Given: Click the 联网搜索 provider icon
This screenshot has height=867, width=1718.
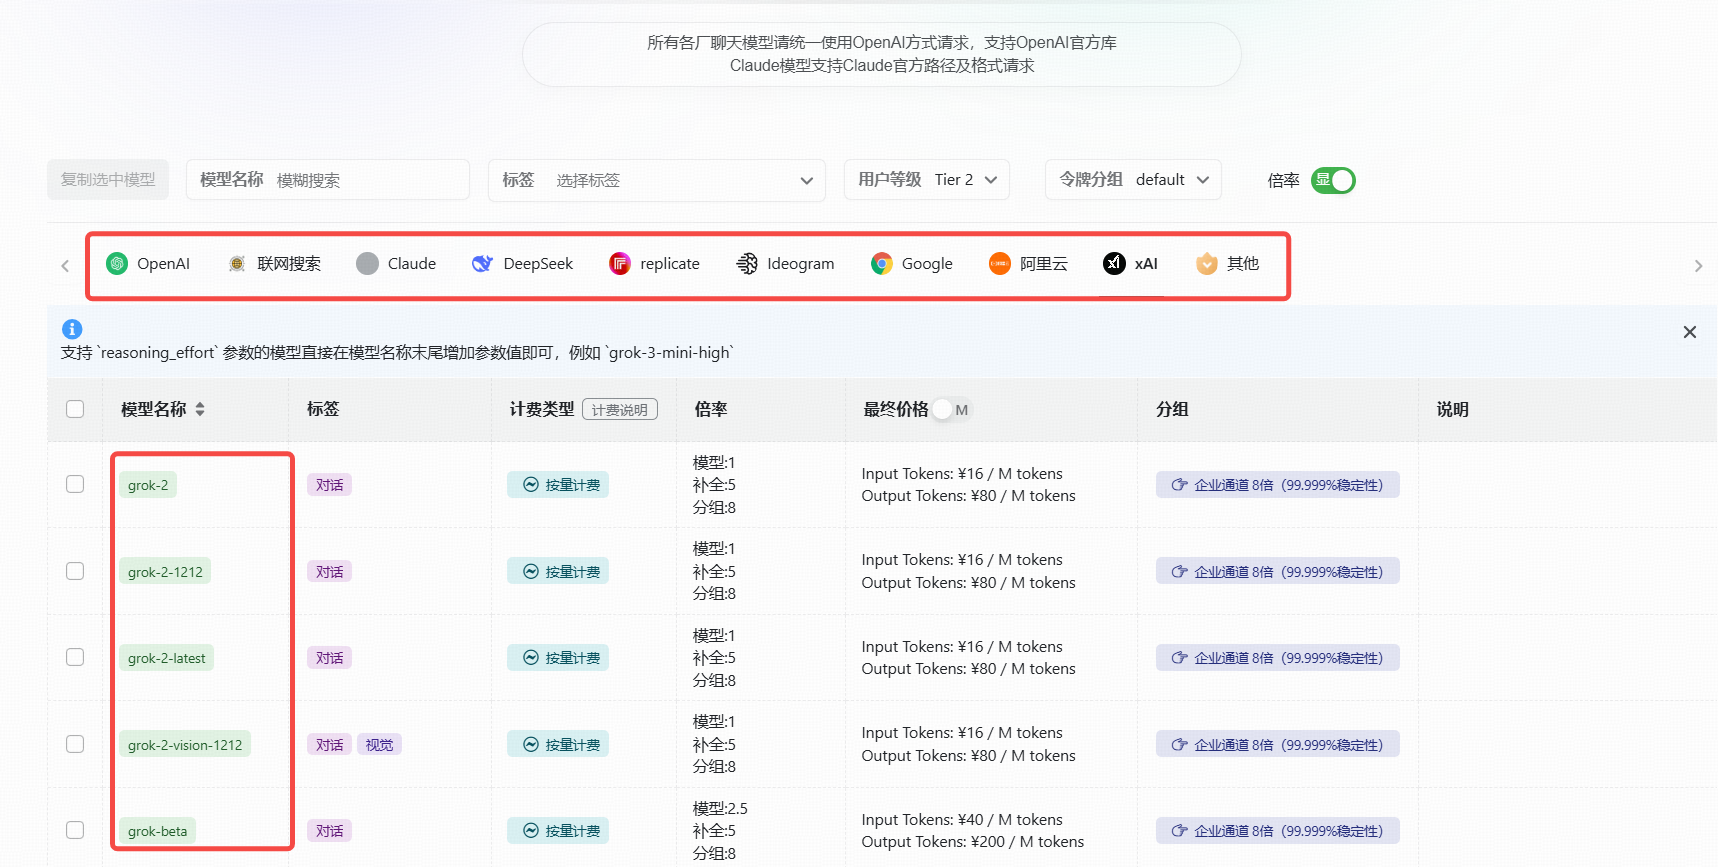Looking at the screenshot, I should (x=237, y=263).
